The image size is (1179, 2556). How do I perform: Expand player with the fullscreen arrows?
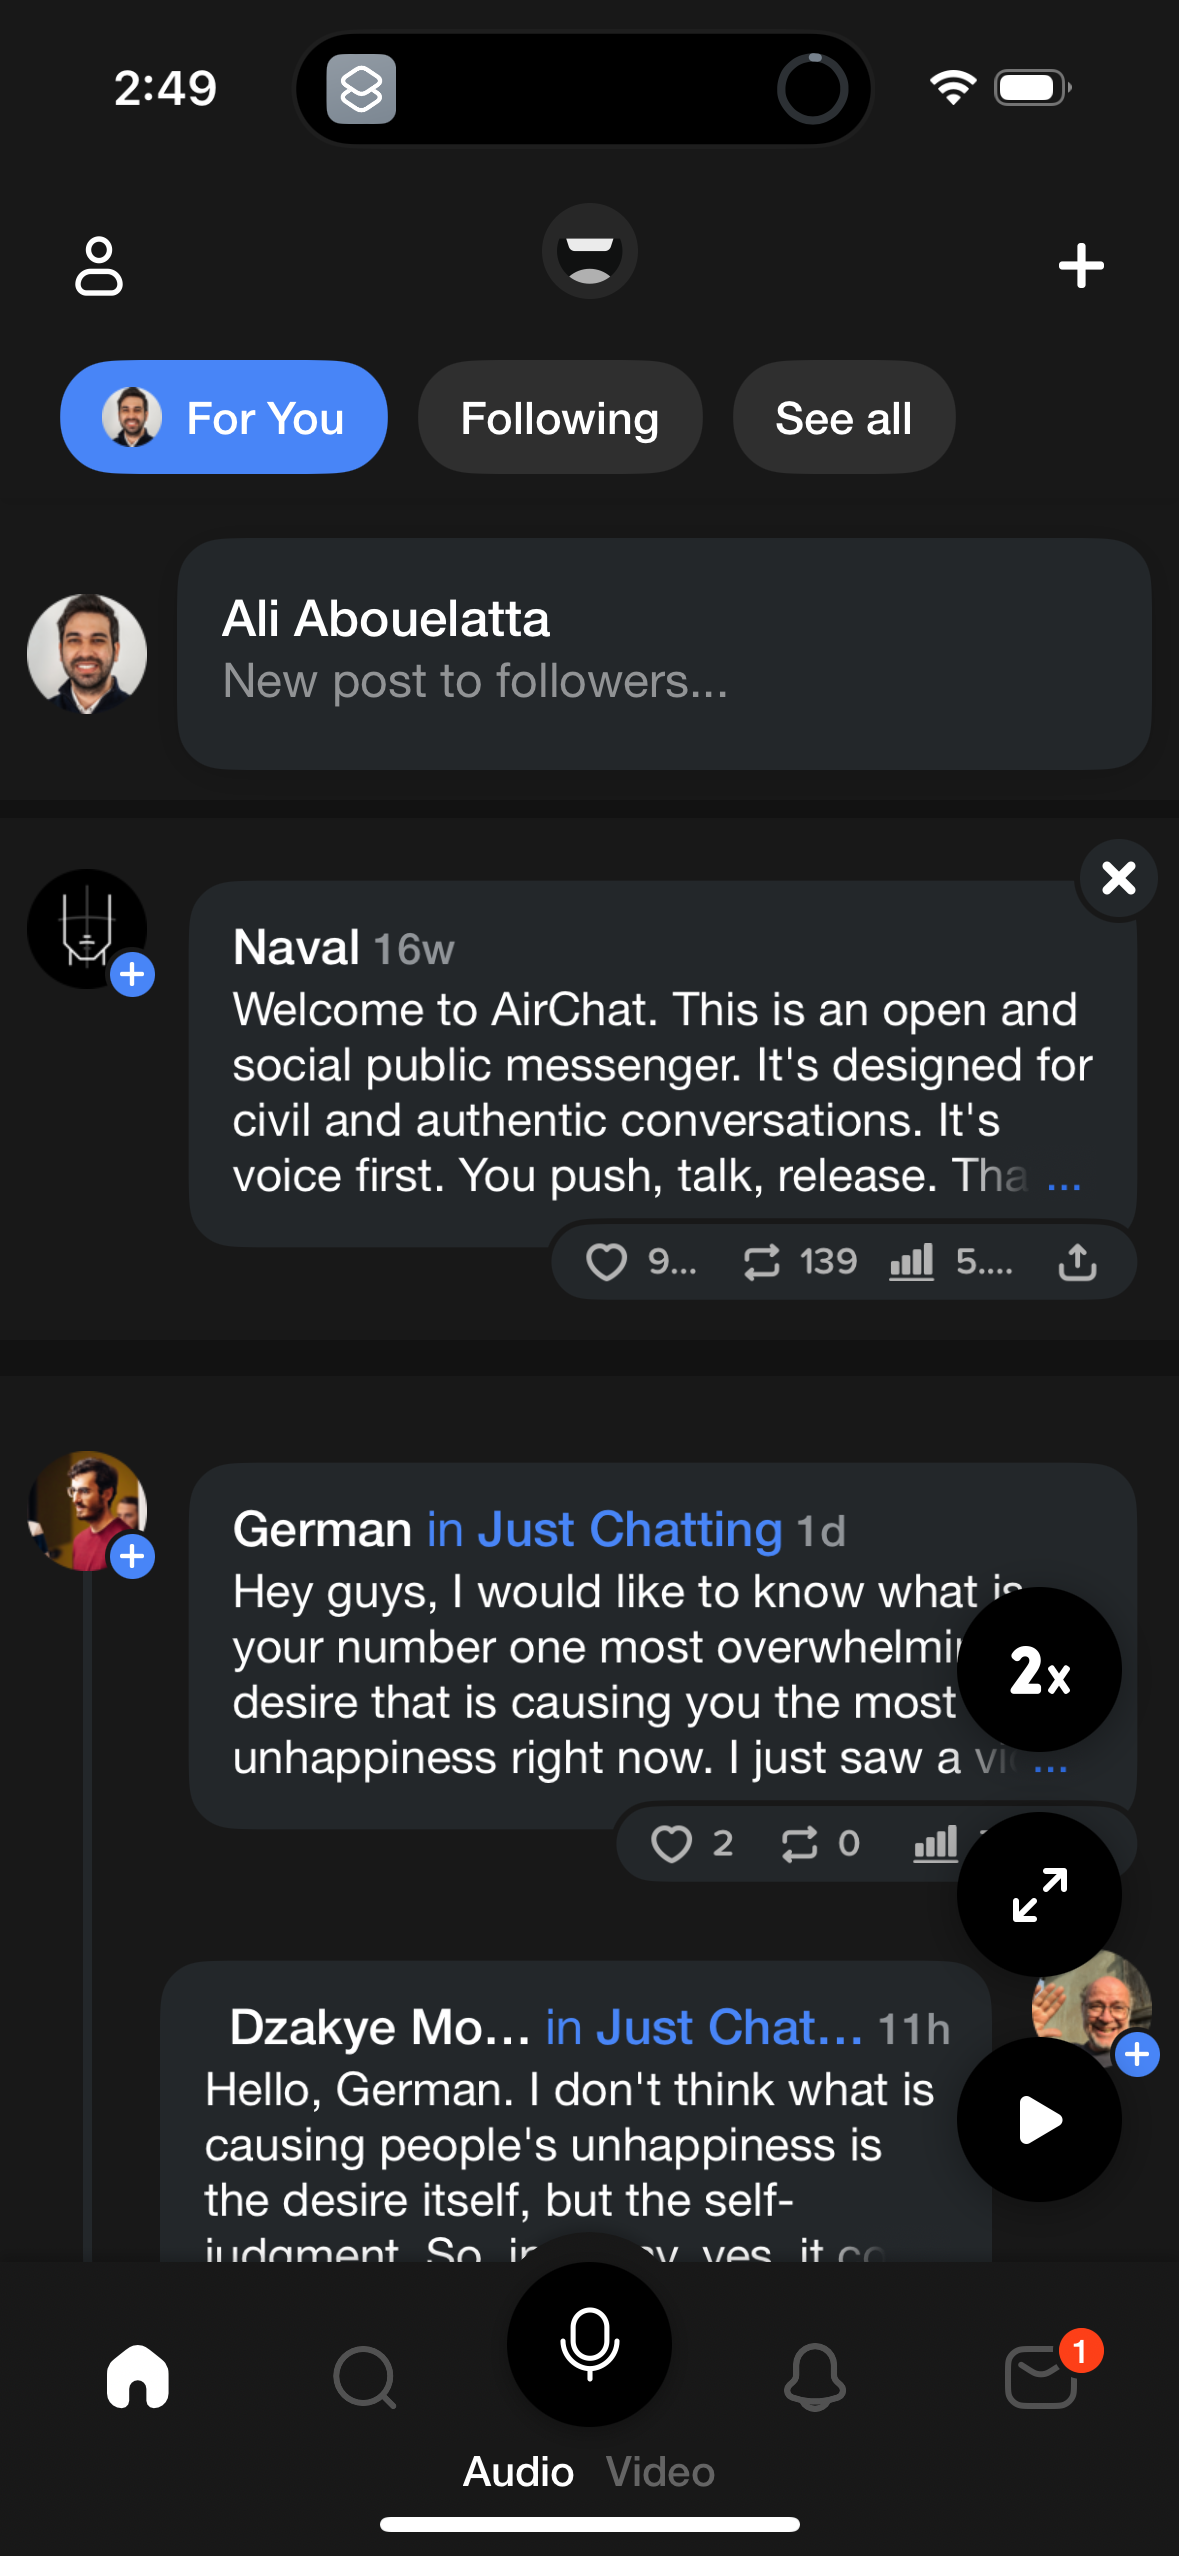pyautogui.click(x=1039, y=1894)
